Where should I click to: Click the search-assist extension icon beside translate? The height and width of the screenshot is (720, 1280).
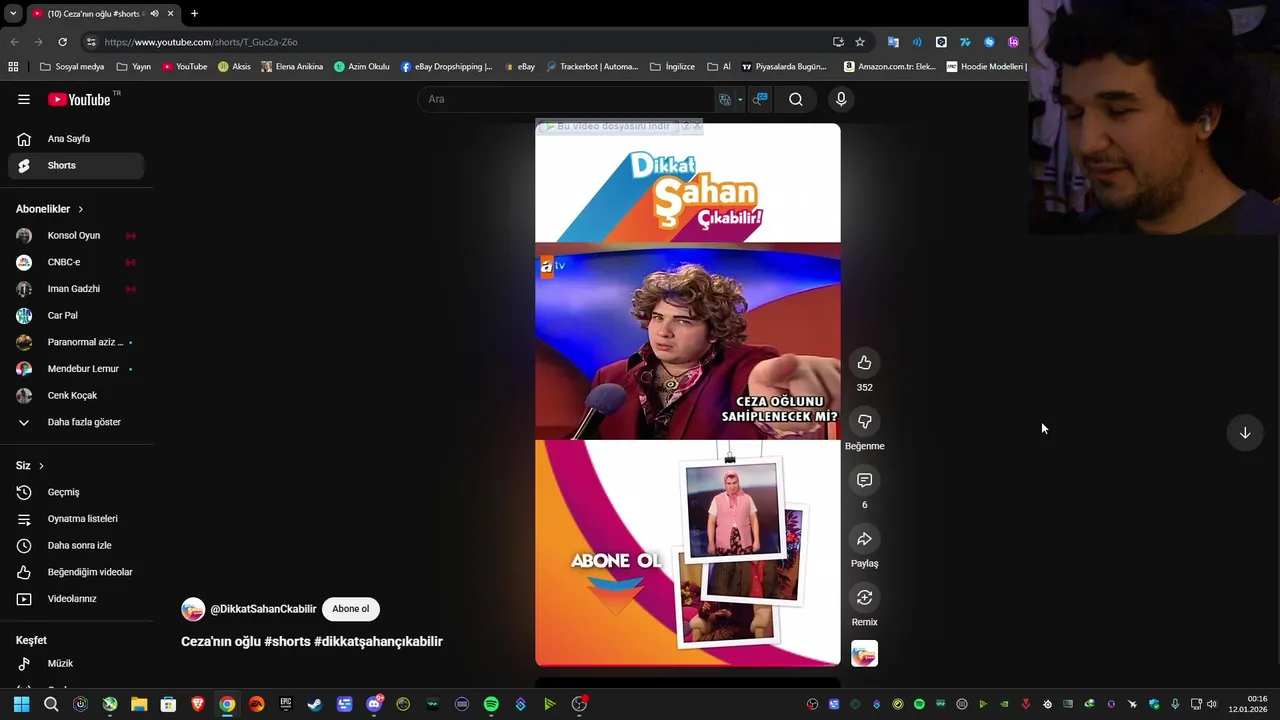[x=760, y=99]
